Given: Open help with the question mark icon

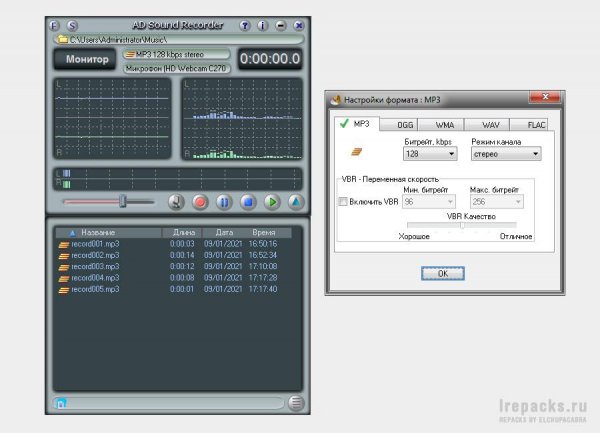Looking at the screenshot, I should click(x=245, y=26).
